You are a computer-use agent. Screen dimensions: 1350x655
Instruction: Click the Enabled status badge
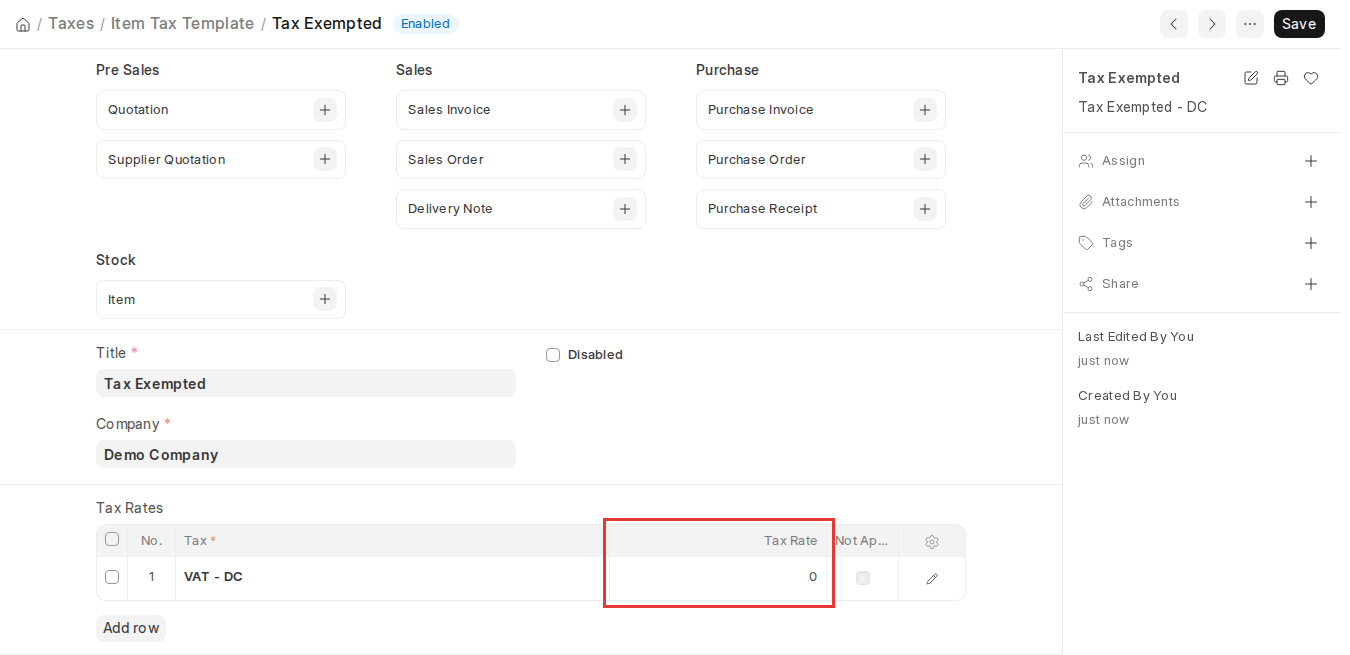coord(425,24)
